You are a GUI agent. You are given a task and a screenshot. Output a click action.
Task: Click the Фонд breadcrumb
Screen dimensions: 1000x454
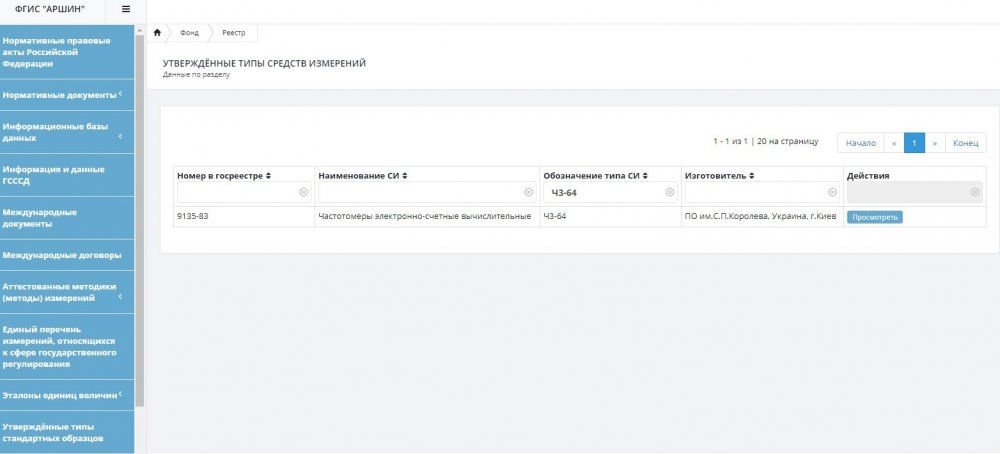coord(189,33)
